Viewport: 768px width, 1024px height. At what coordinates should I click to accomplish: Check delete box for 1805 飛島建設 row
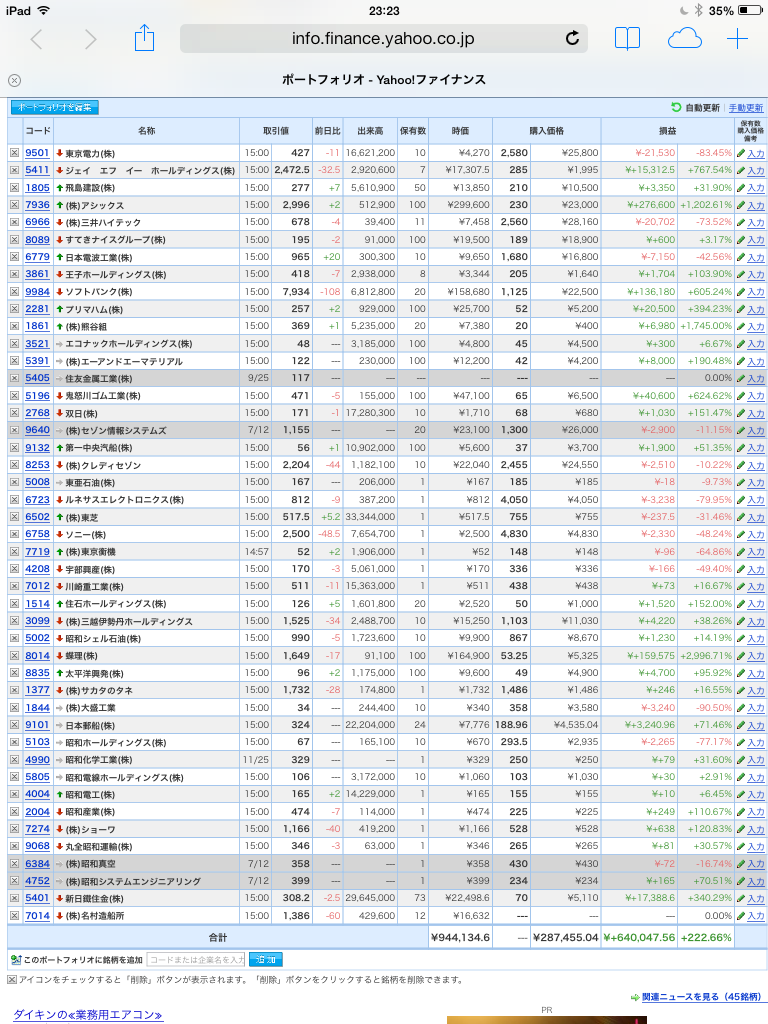(x=14, y=187)
